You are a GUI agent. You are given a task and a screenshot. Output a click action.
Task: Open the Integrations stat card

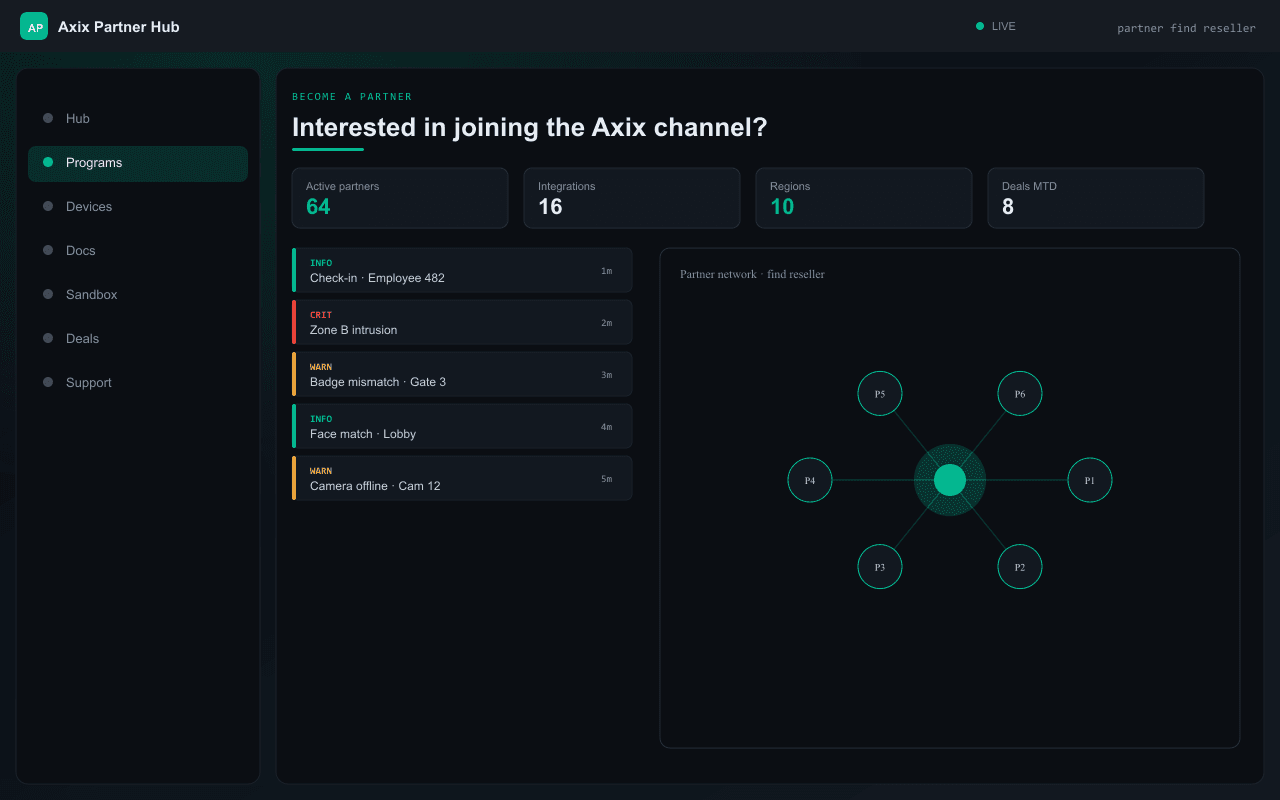632,198
